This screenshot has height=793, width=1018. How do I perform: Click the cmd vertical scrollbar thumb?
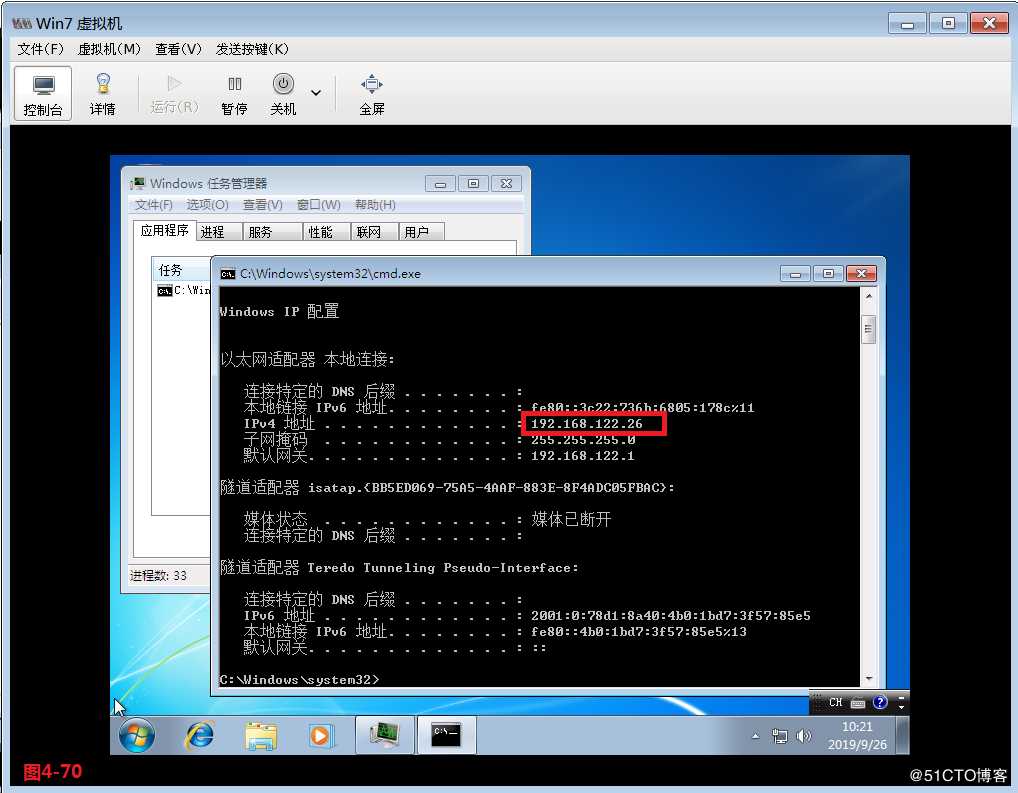(869, 330)
